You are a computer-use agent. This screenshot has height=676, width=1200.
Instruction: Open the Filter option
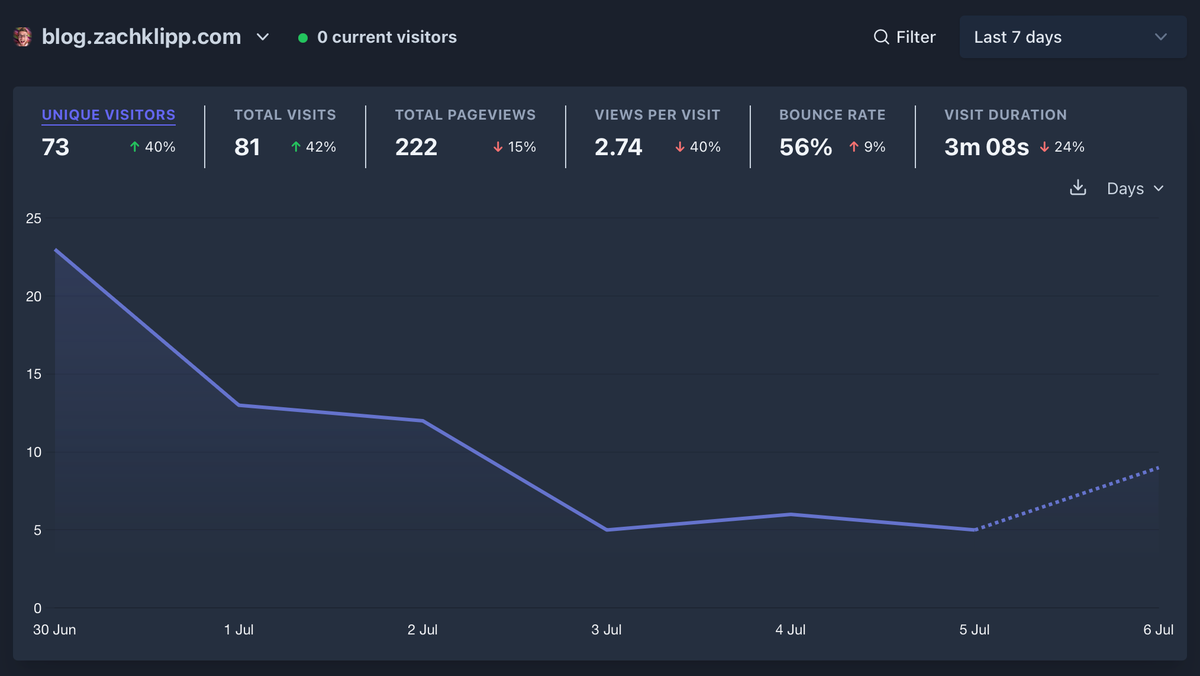coord(905,36)
